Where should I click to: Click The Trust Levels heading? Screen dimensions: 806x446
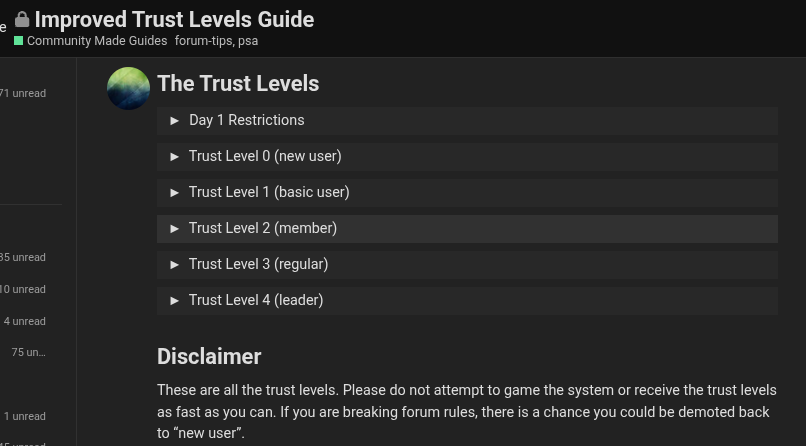(238, 84)
